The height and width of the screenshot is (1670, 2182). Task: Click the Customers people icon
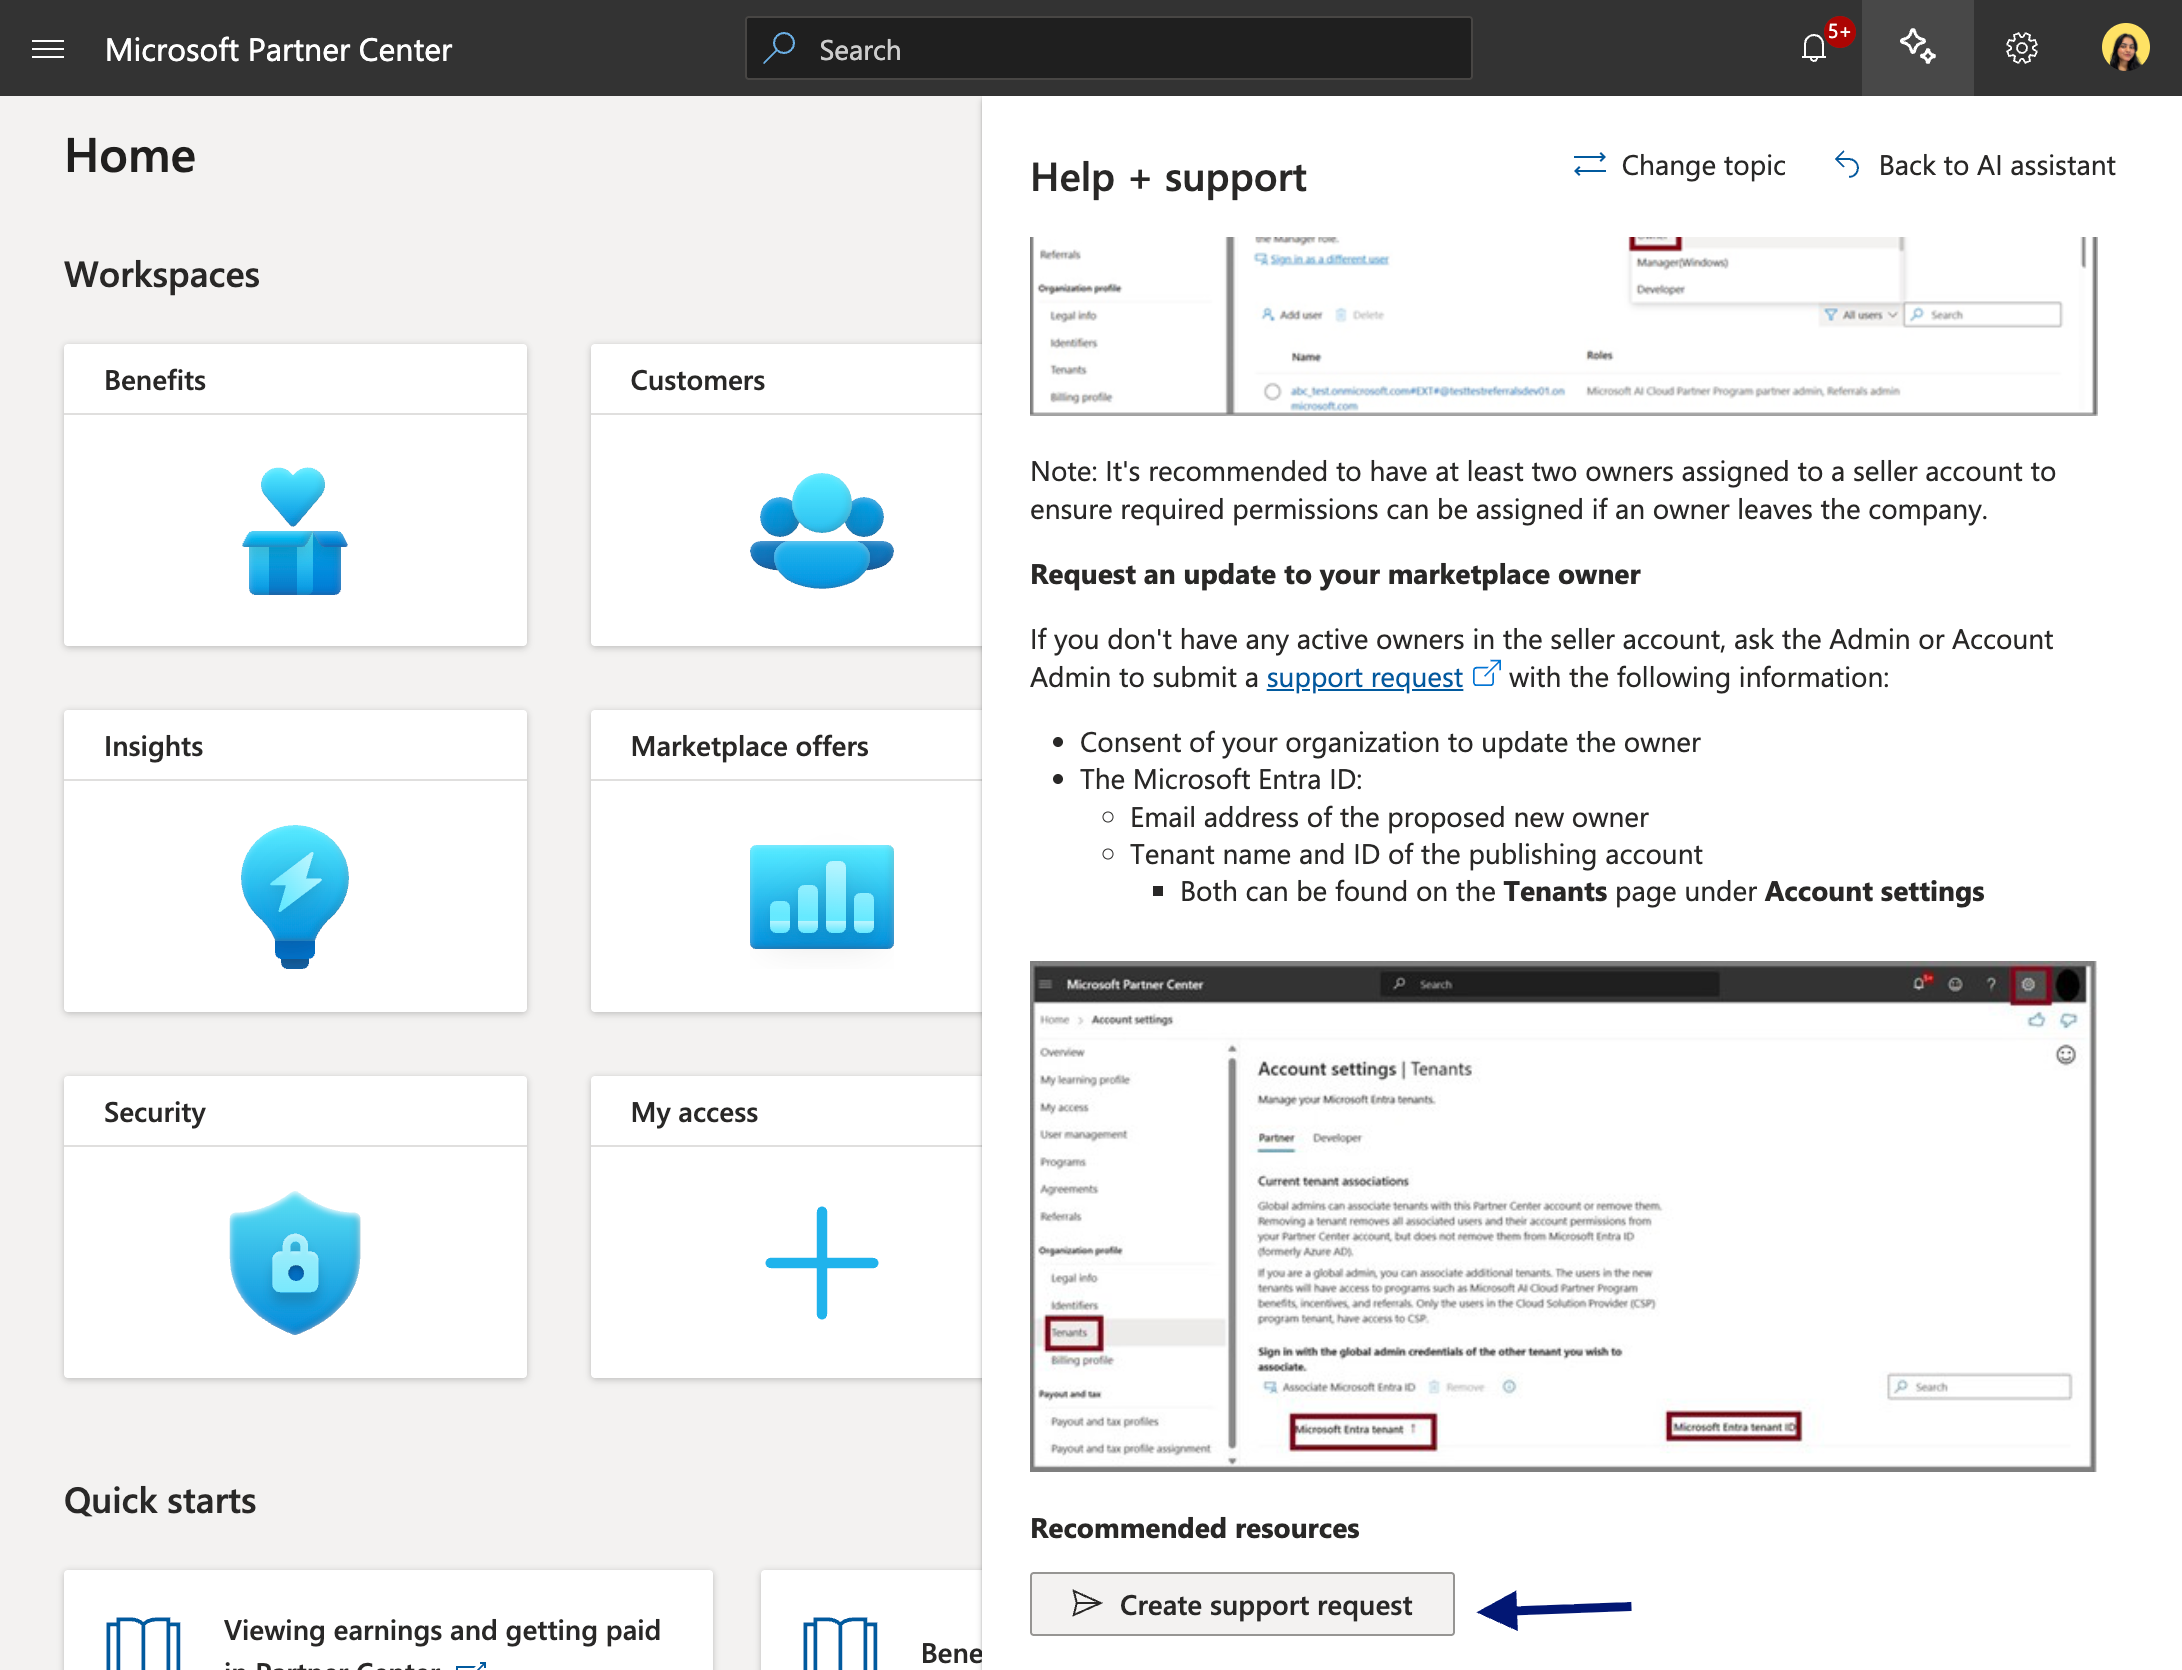point(822,531)
